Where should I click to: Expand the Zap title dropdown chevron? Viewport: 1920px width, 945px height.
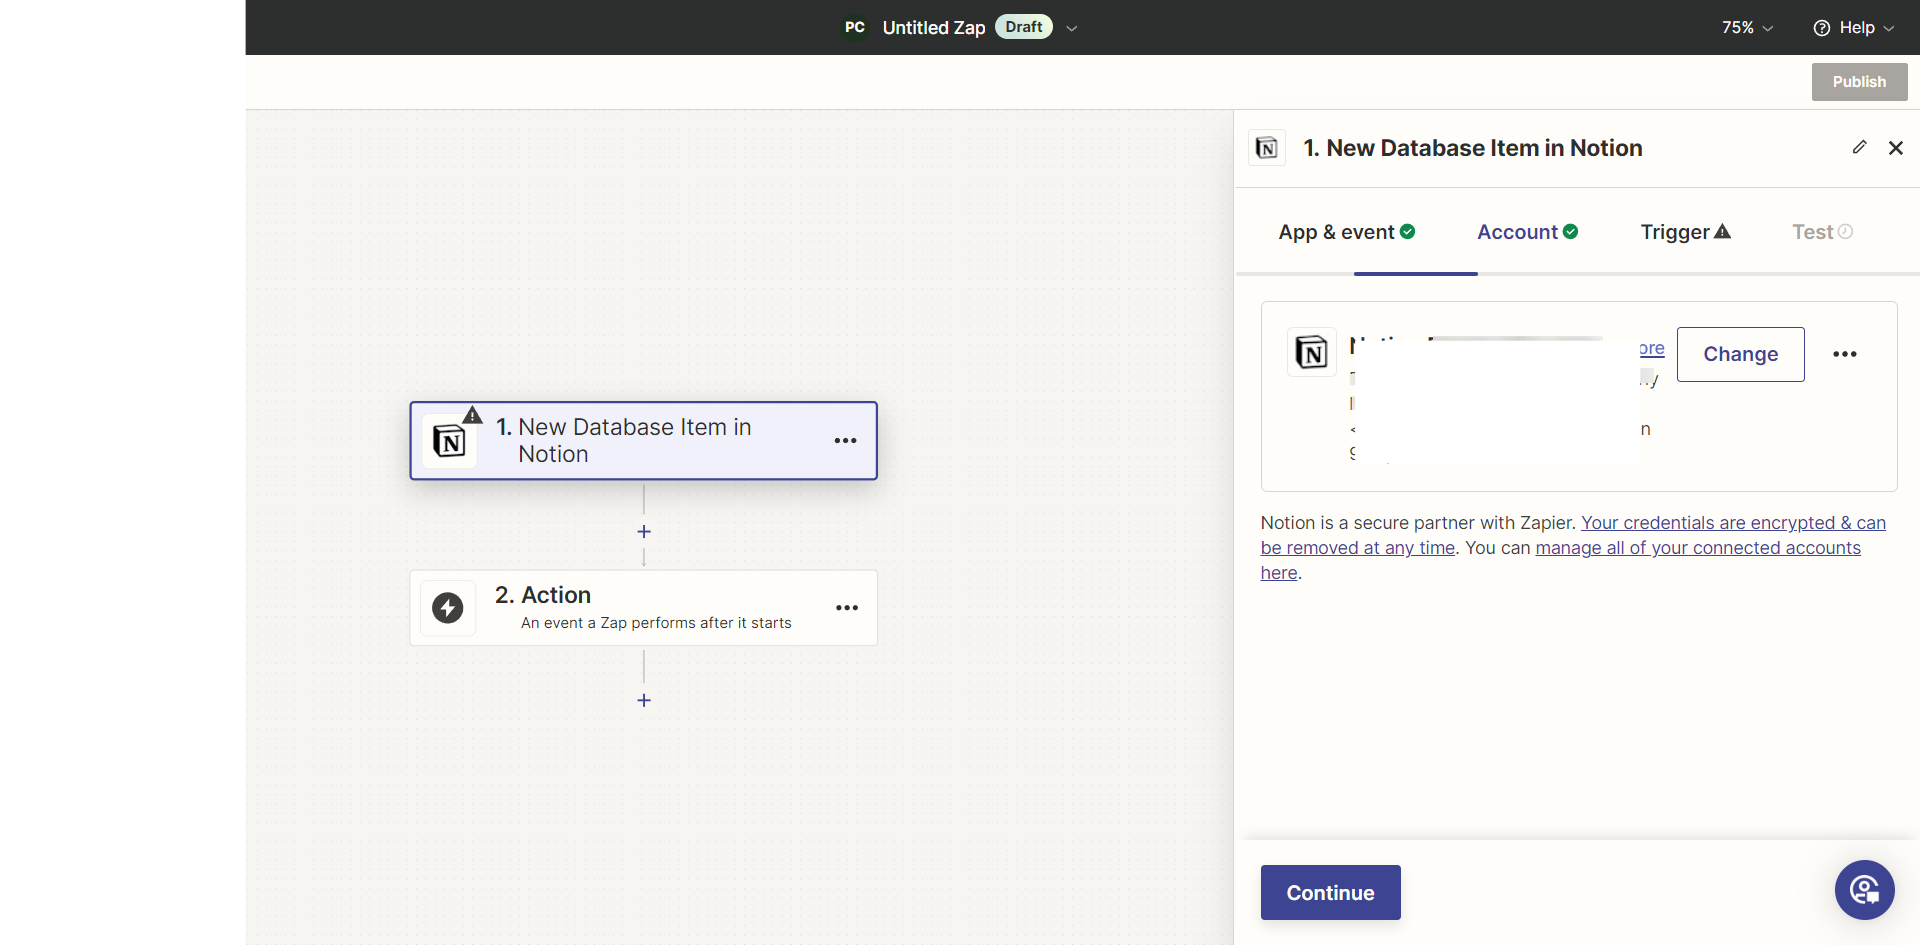pos(1072,28)
